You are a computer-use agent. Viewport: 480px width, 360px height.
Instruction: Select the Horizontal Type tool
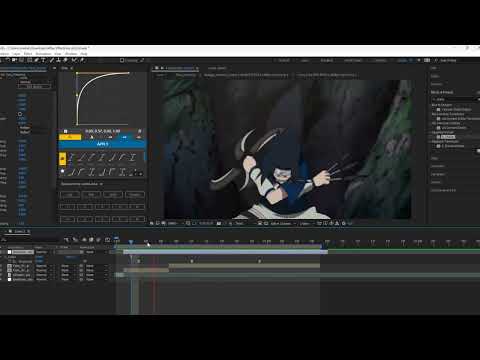click(44, 60)
